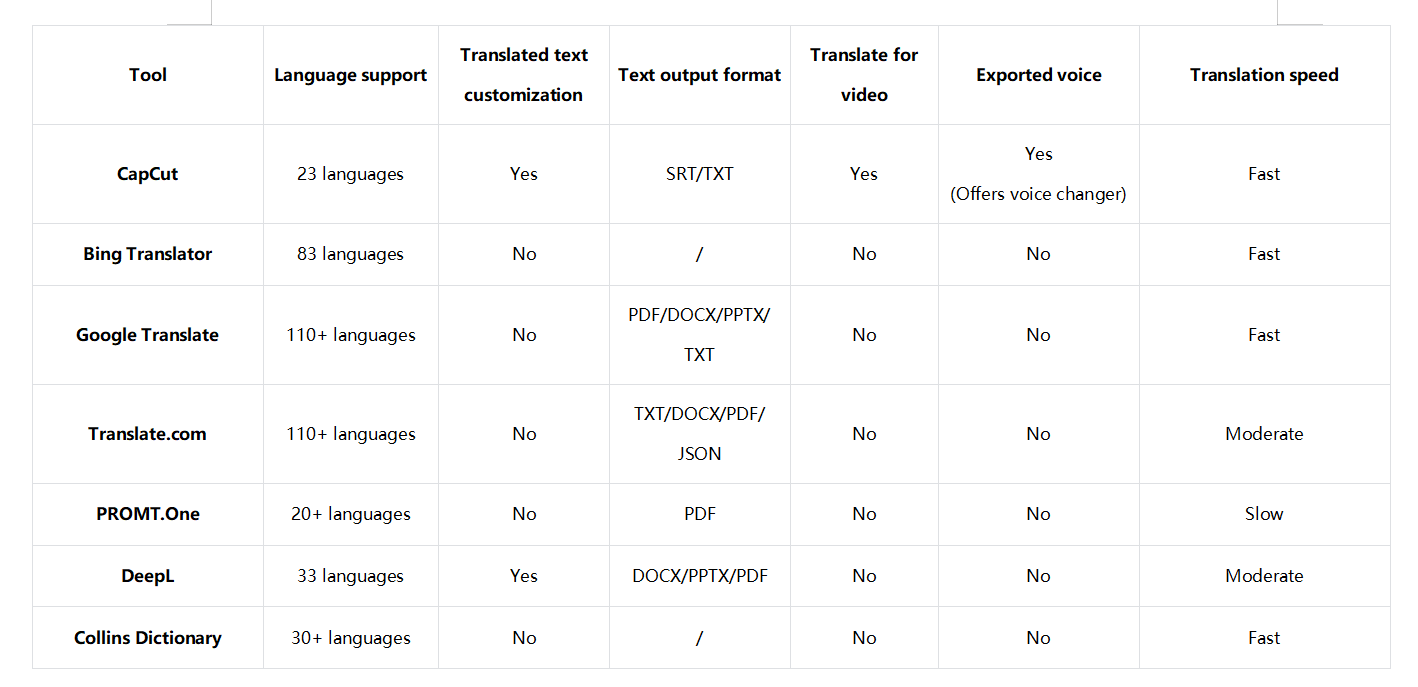This screenshot has height=687, width=1418.
Task: Click the Translate for video header
Action: click(863, 75)
